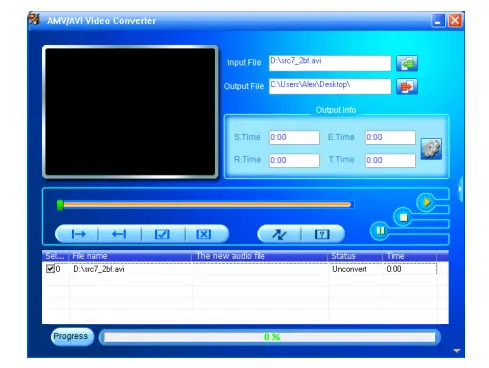Select the 'D:\src7_2bf.avi' file row

pos(240,269)
